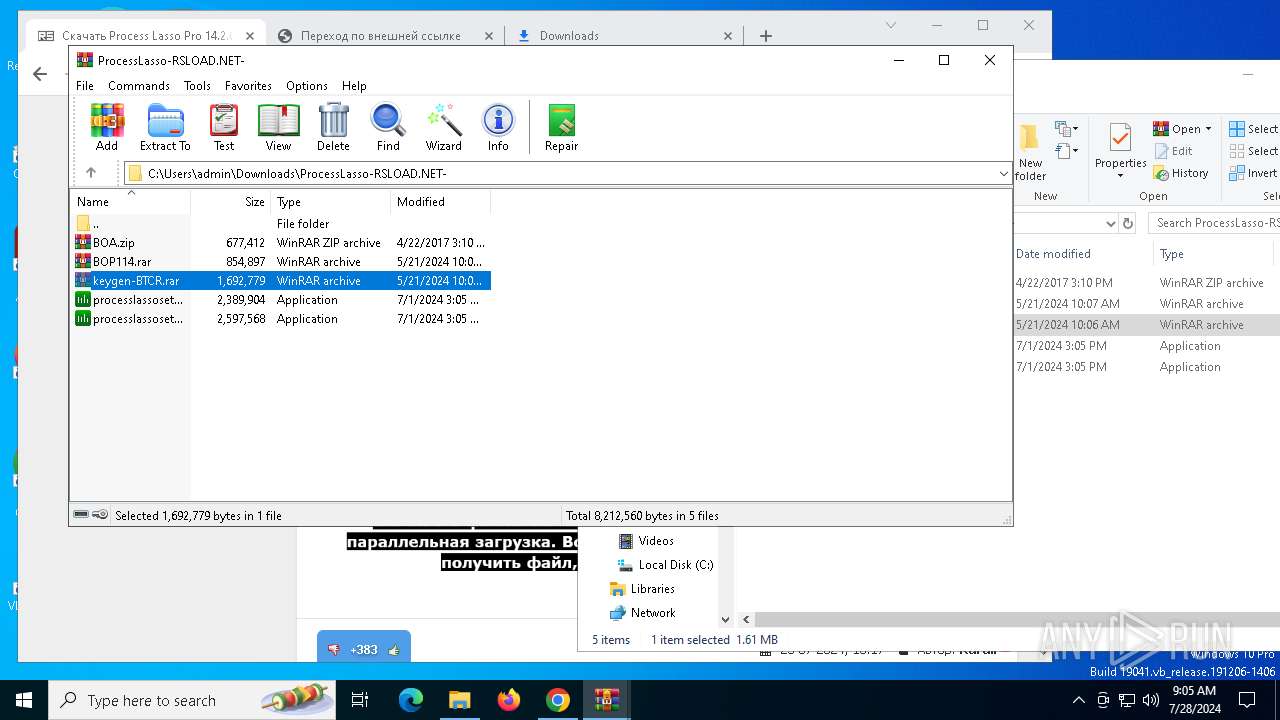
Task: Select Network in the Explorer tree
Action: 642,613
